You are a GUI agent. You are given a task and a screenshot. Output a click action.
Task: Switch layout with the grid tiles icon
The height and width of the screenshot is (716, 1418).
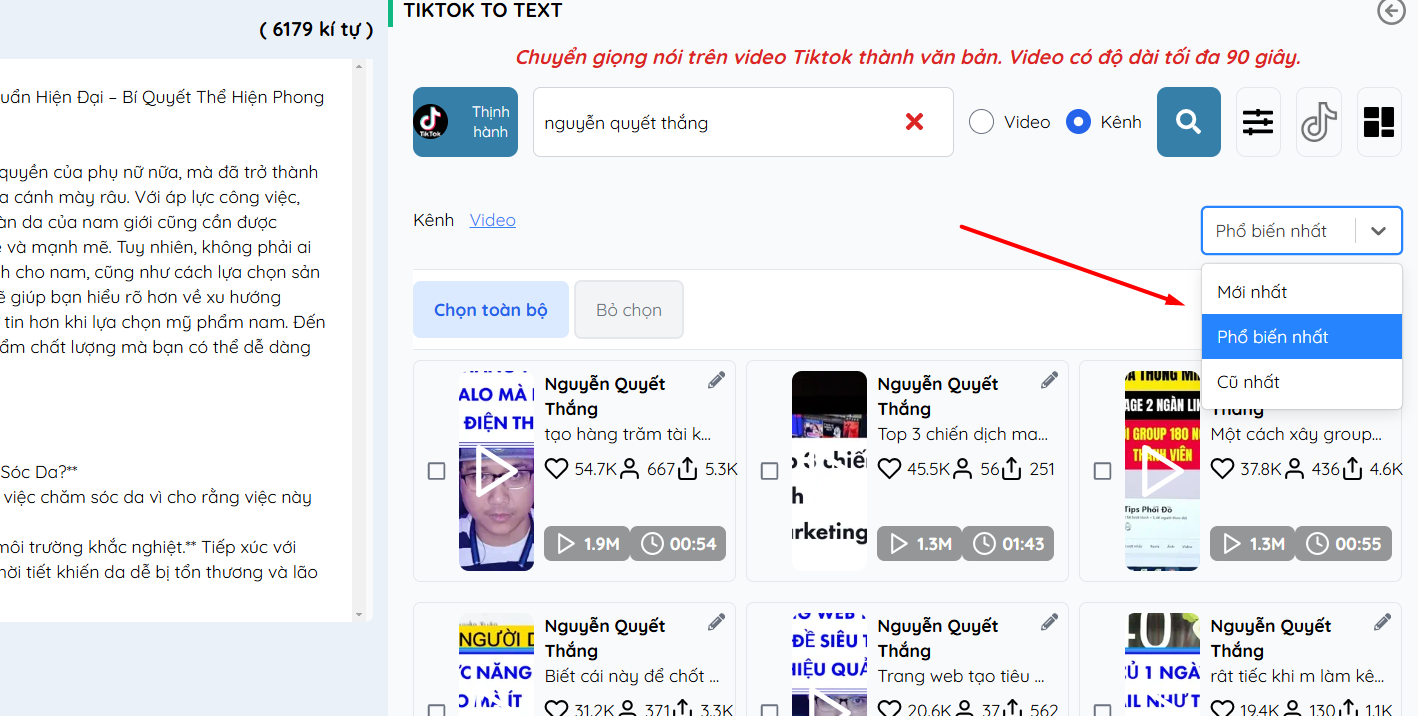pos(1379,122)
